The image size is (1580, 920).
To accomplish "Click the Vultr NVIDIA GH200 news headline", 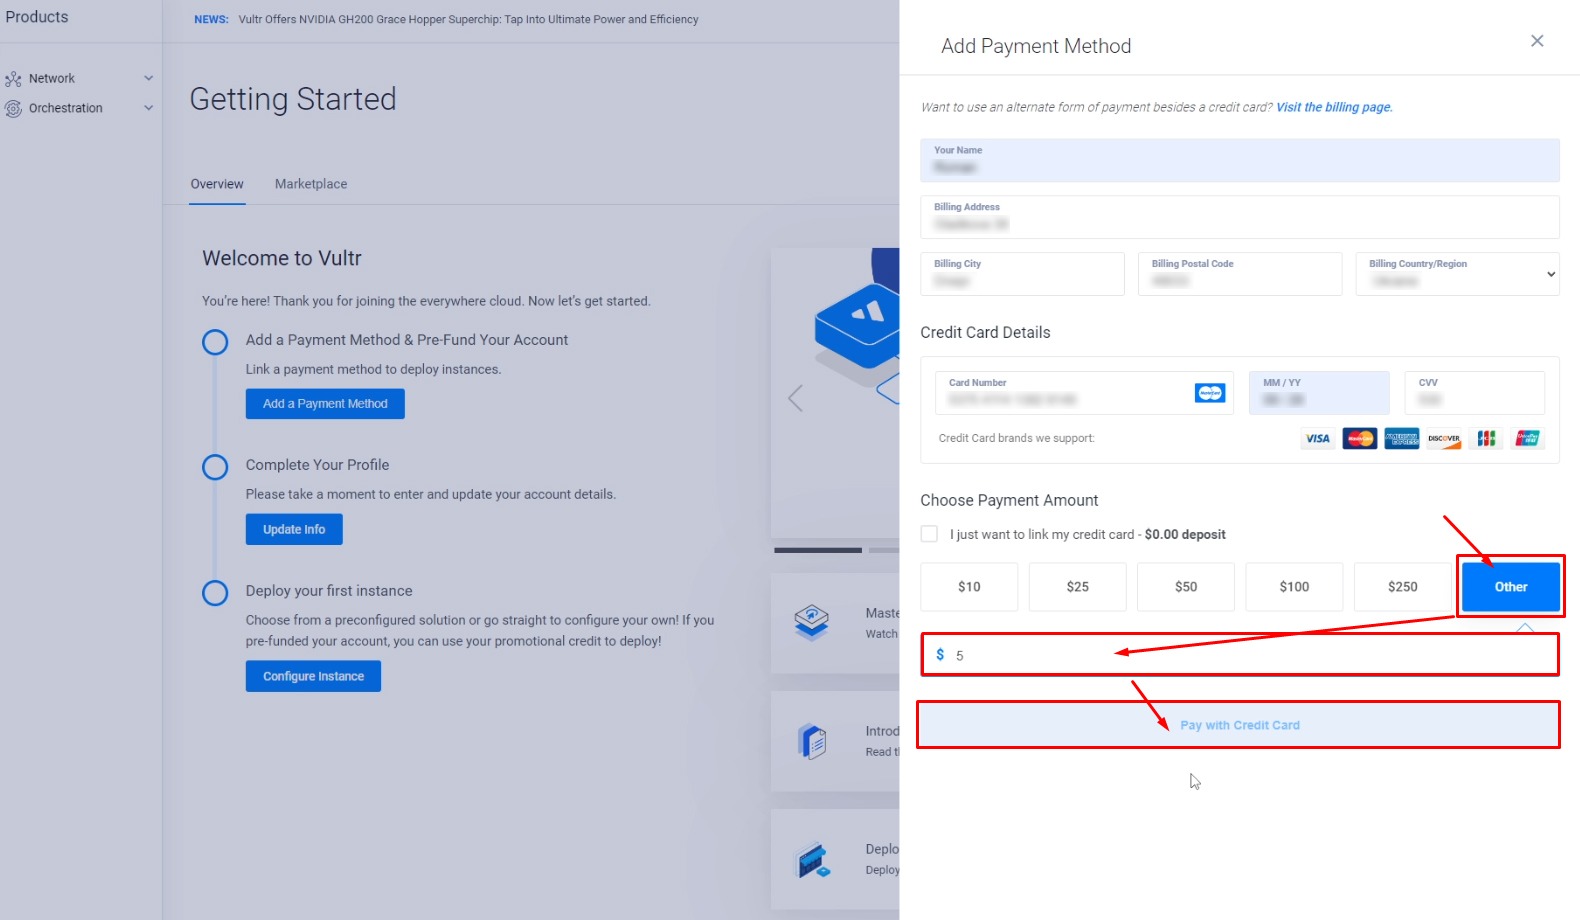I will (469, 19).
